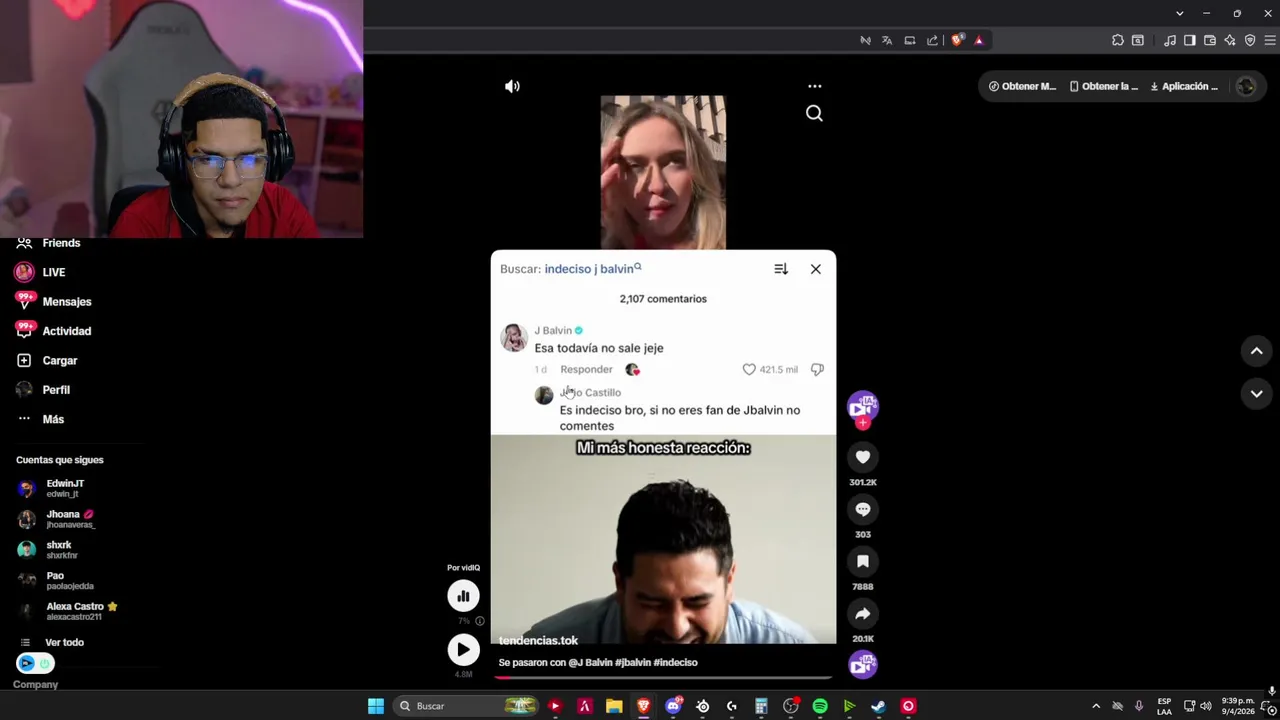This screenshot has height=720, width=1280.
Task: Open the @J Balvin mention in caption
Action: 590,662
